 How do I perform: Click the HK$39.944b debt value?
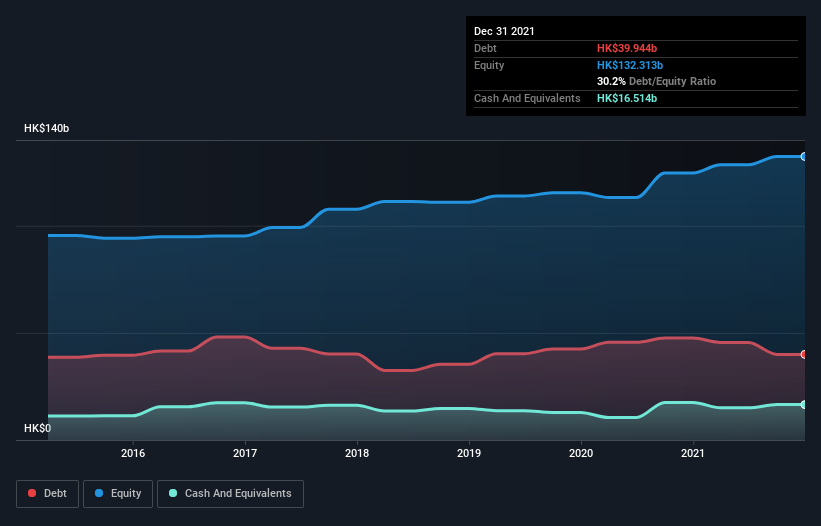click(627, 48)
